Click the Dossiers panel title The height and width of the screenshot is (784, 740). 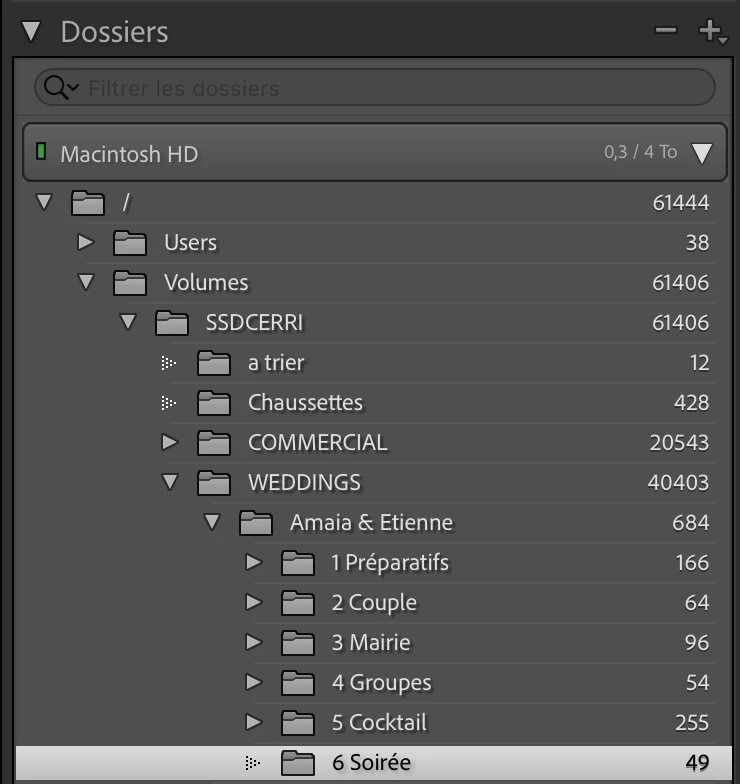tap(114, 32)
